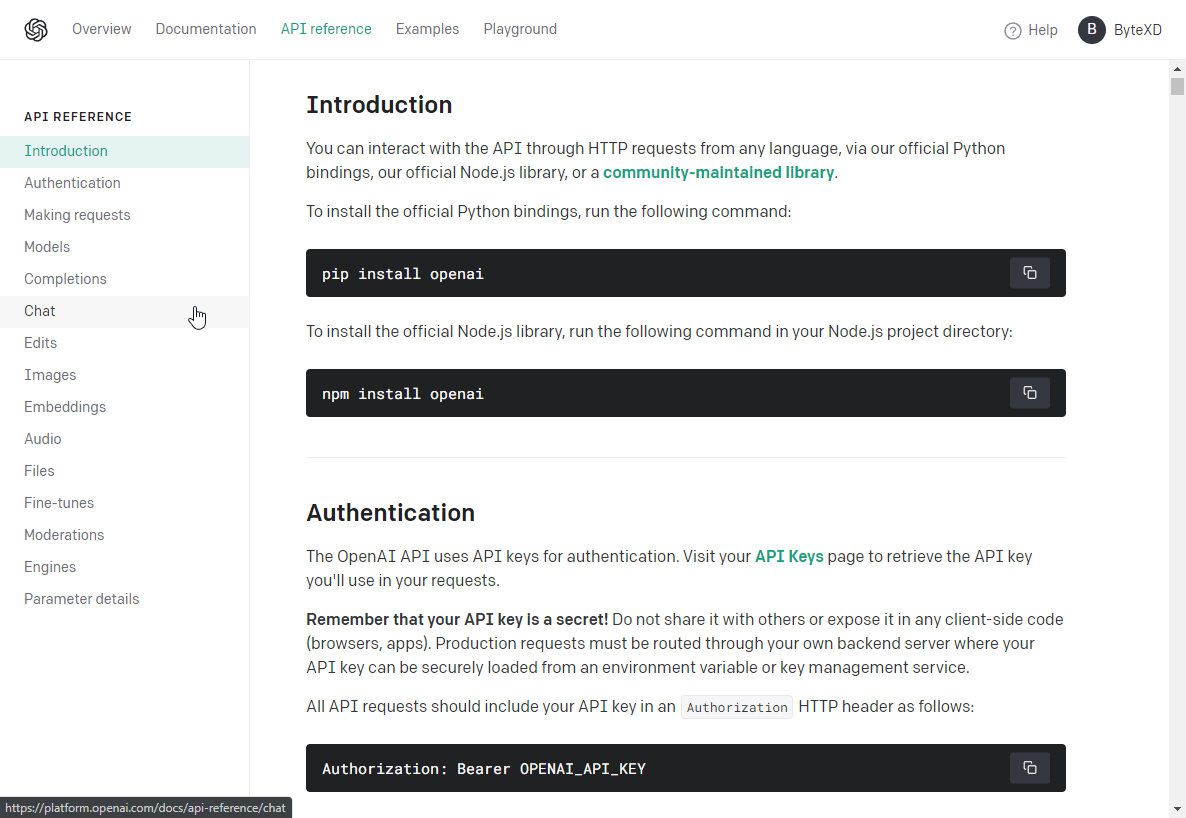This screenshot has width=1186, height=818.
Task: Navigate to the Embeddings section
Action: [x=65, y=407]
